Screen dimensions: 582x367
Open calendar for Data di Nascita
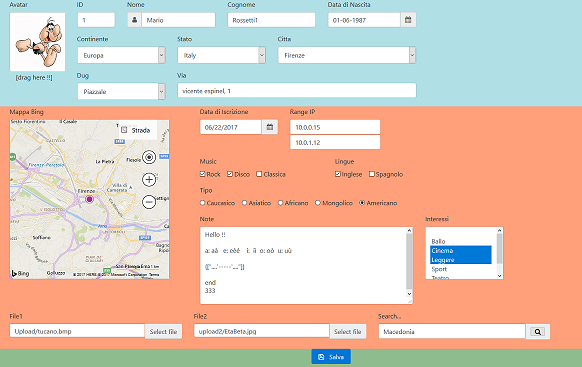408,20
